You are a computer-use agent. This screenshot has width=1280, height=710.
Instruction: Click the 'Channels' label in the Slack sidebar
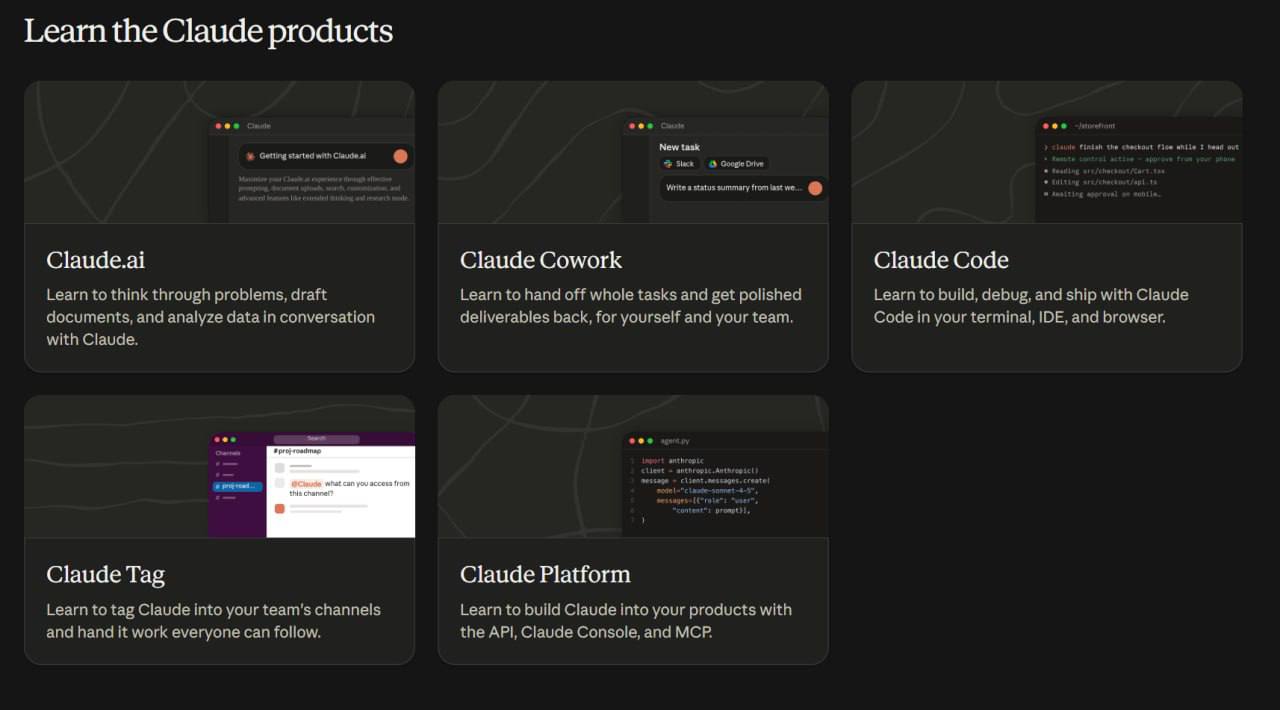point(227,453)
